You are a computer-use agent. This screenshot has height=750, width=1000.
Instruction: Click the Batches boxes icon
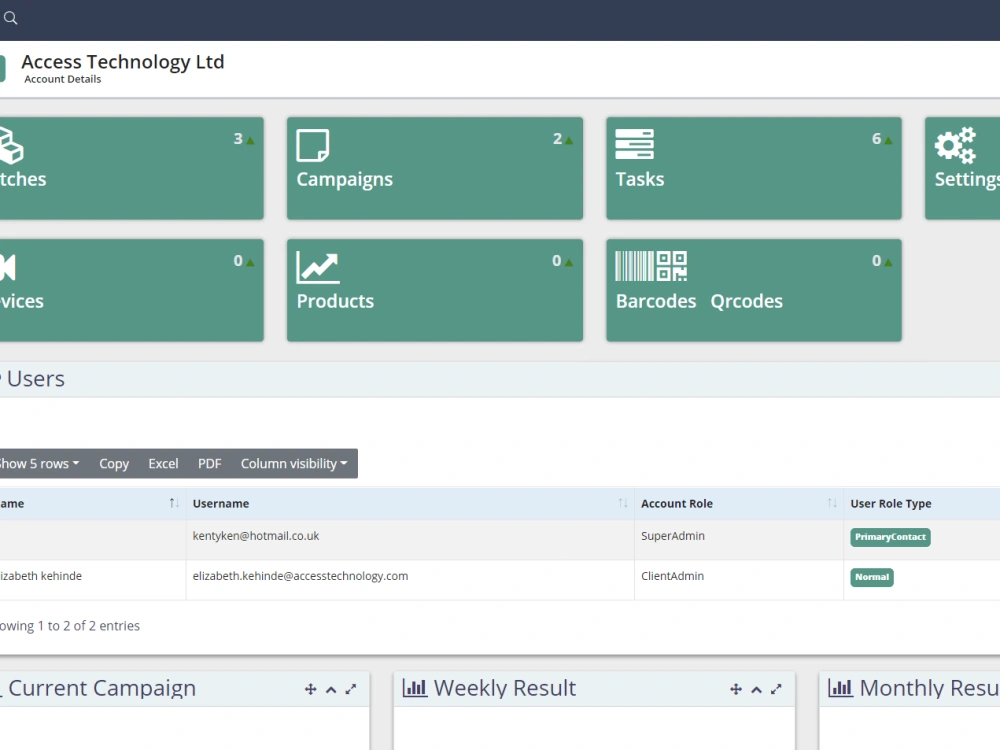pos(11,145)
